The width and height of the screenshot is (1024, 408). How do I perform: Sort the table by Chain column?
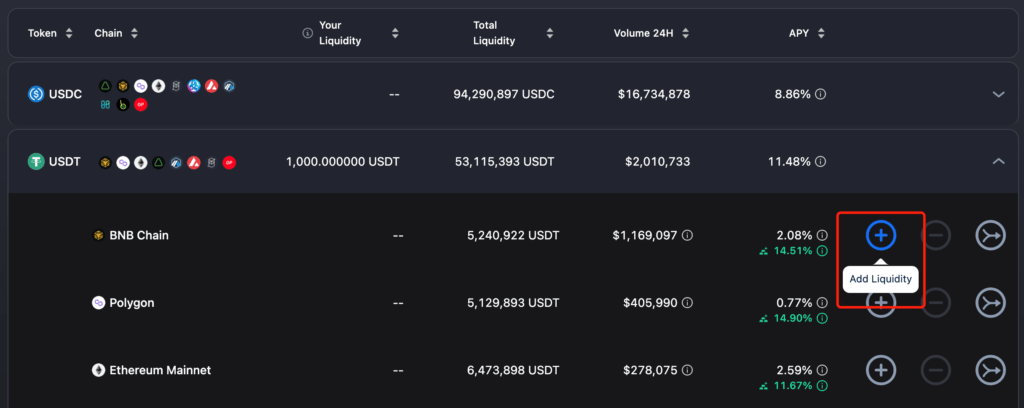[134, 33]
